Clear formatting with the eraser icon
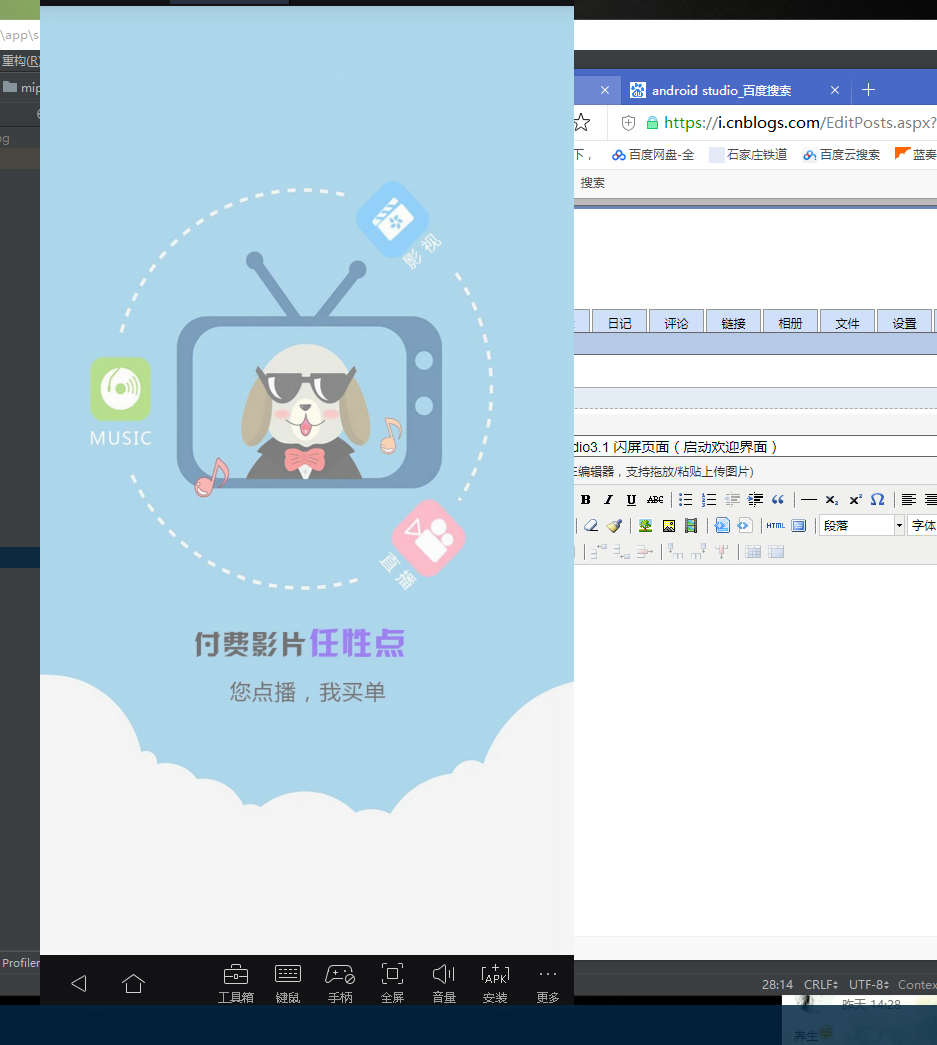The width and height of the screenshot is (937, 1045). click(x=589, y=525)
